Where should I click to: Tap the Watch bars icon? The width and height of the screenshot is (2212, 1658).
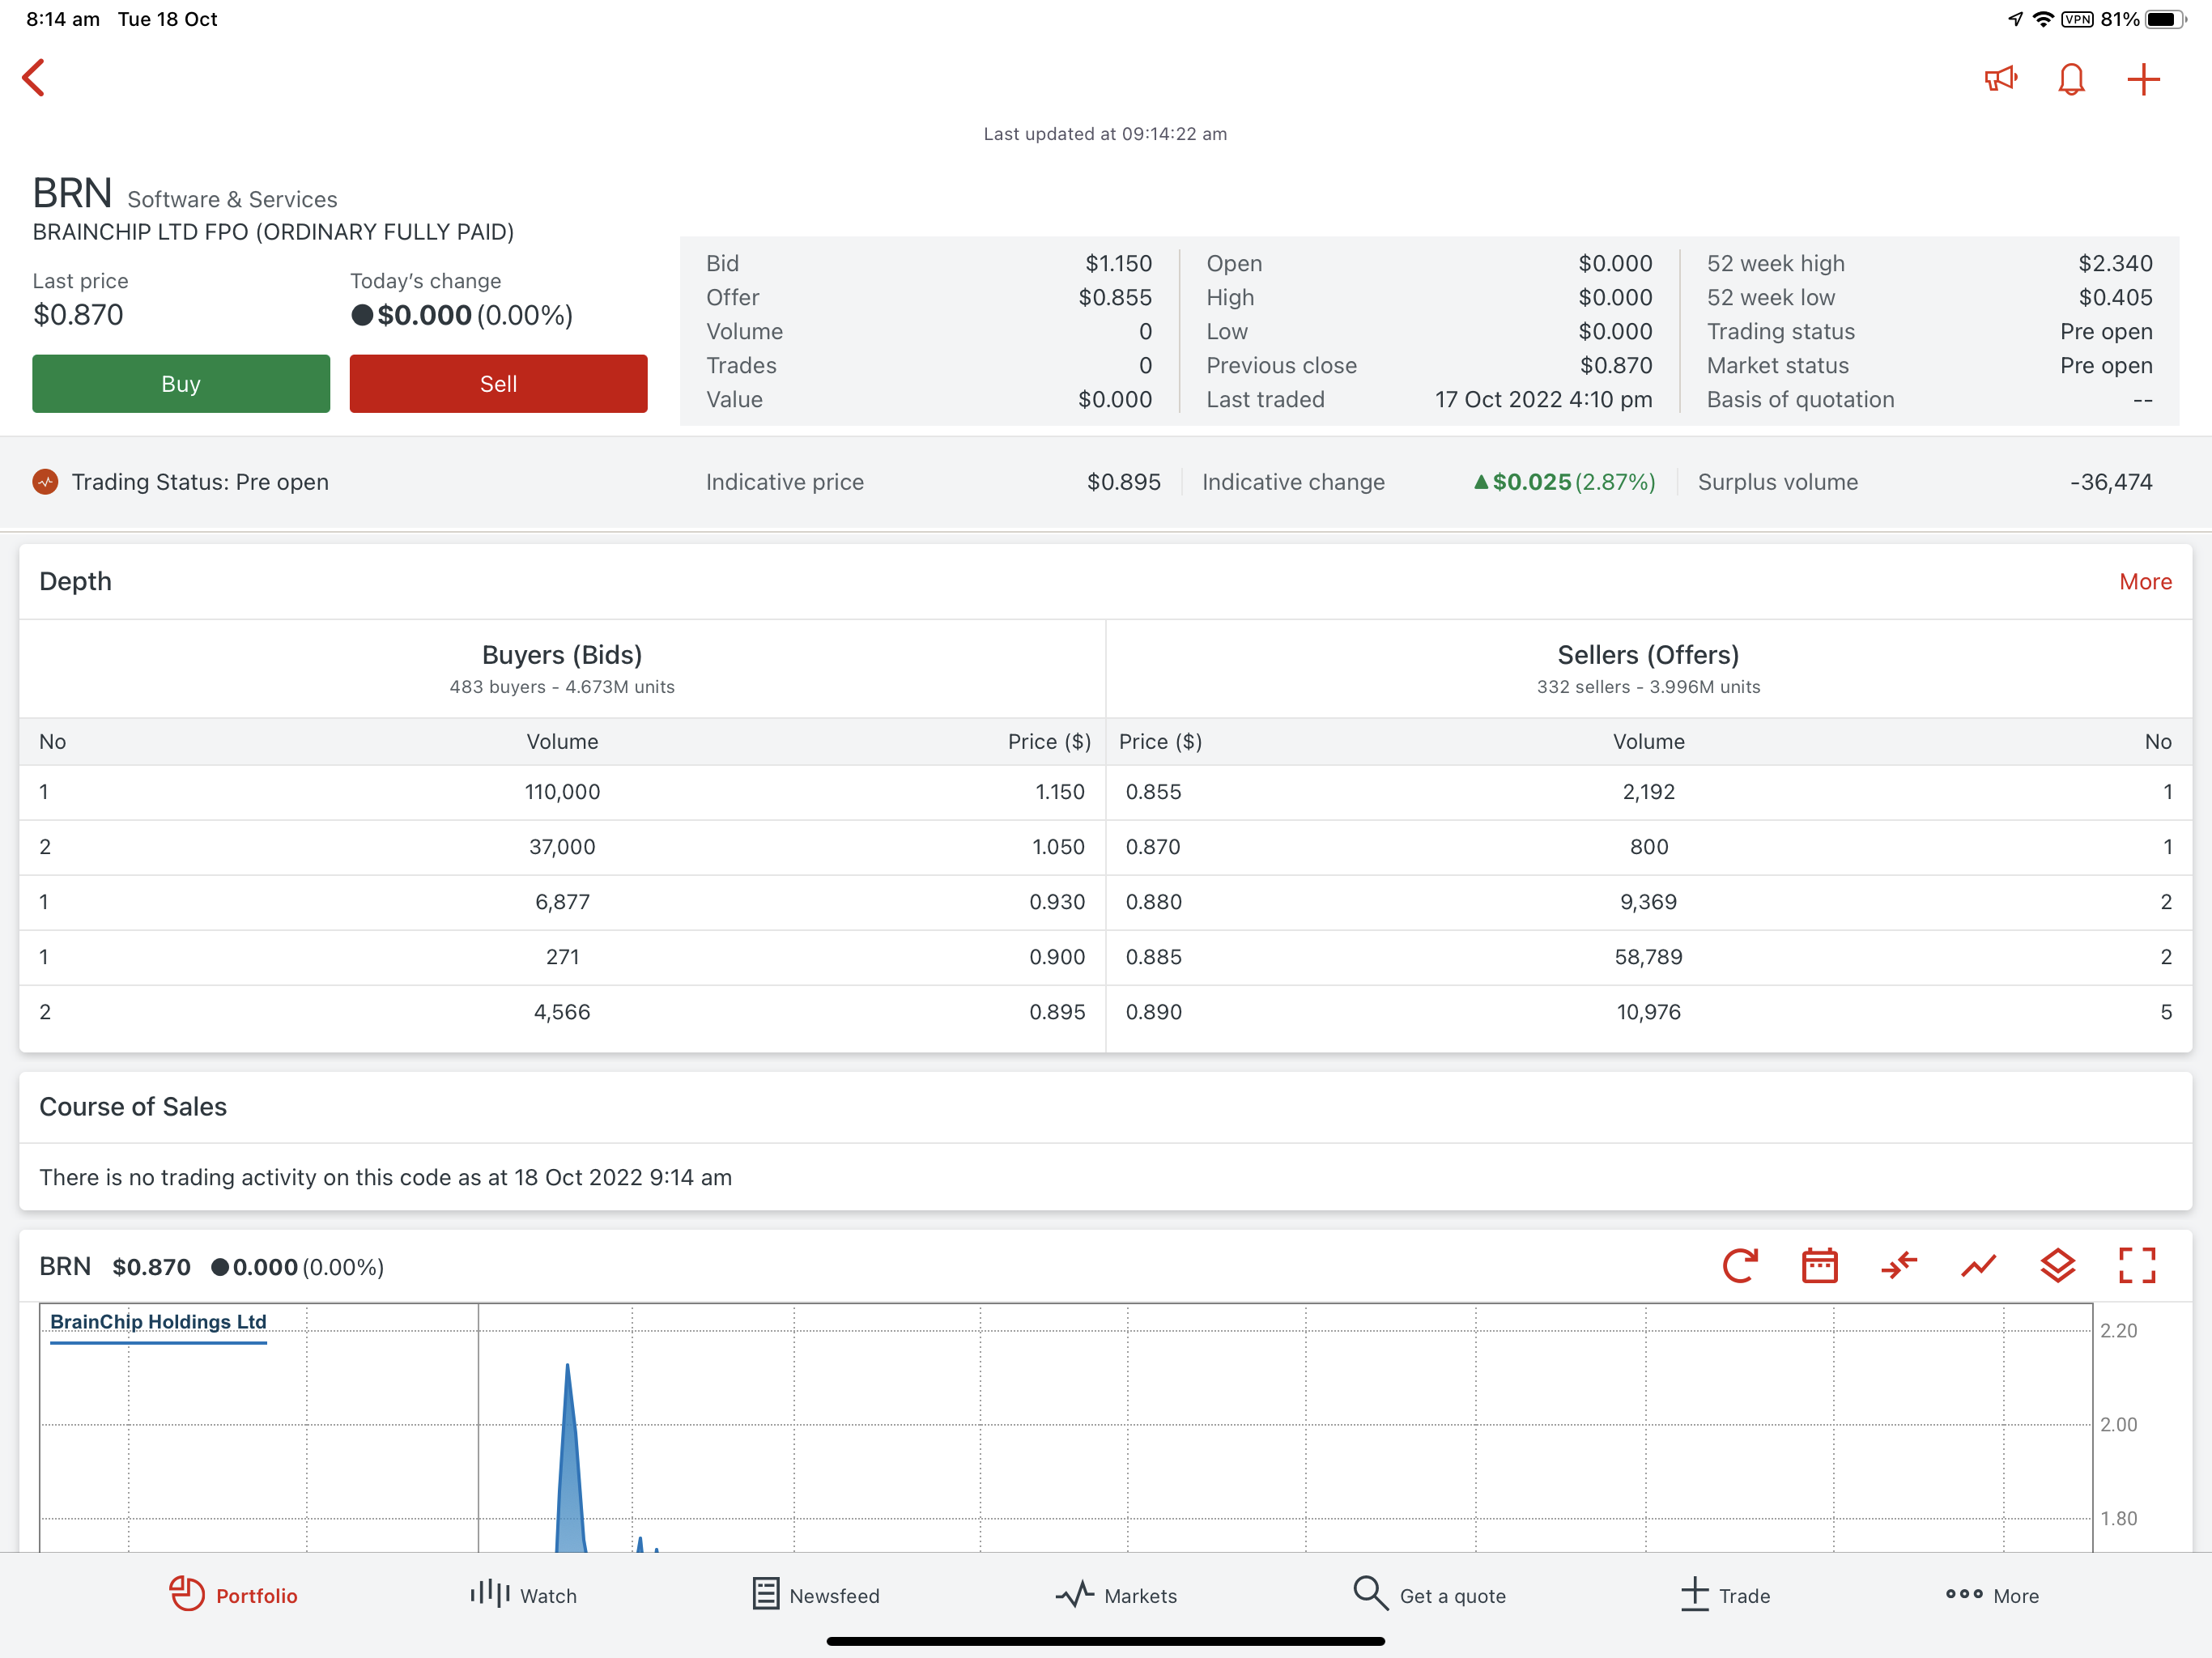(490, 1594)
